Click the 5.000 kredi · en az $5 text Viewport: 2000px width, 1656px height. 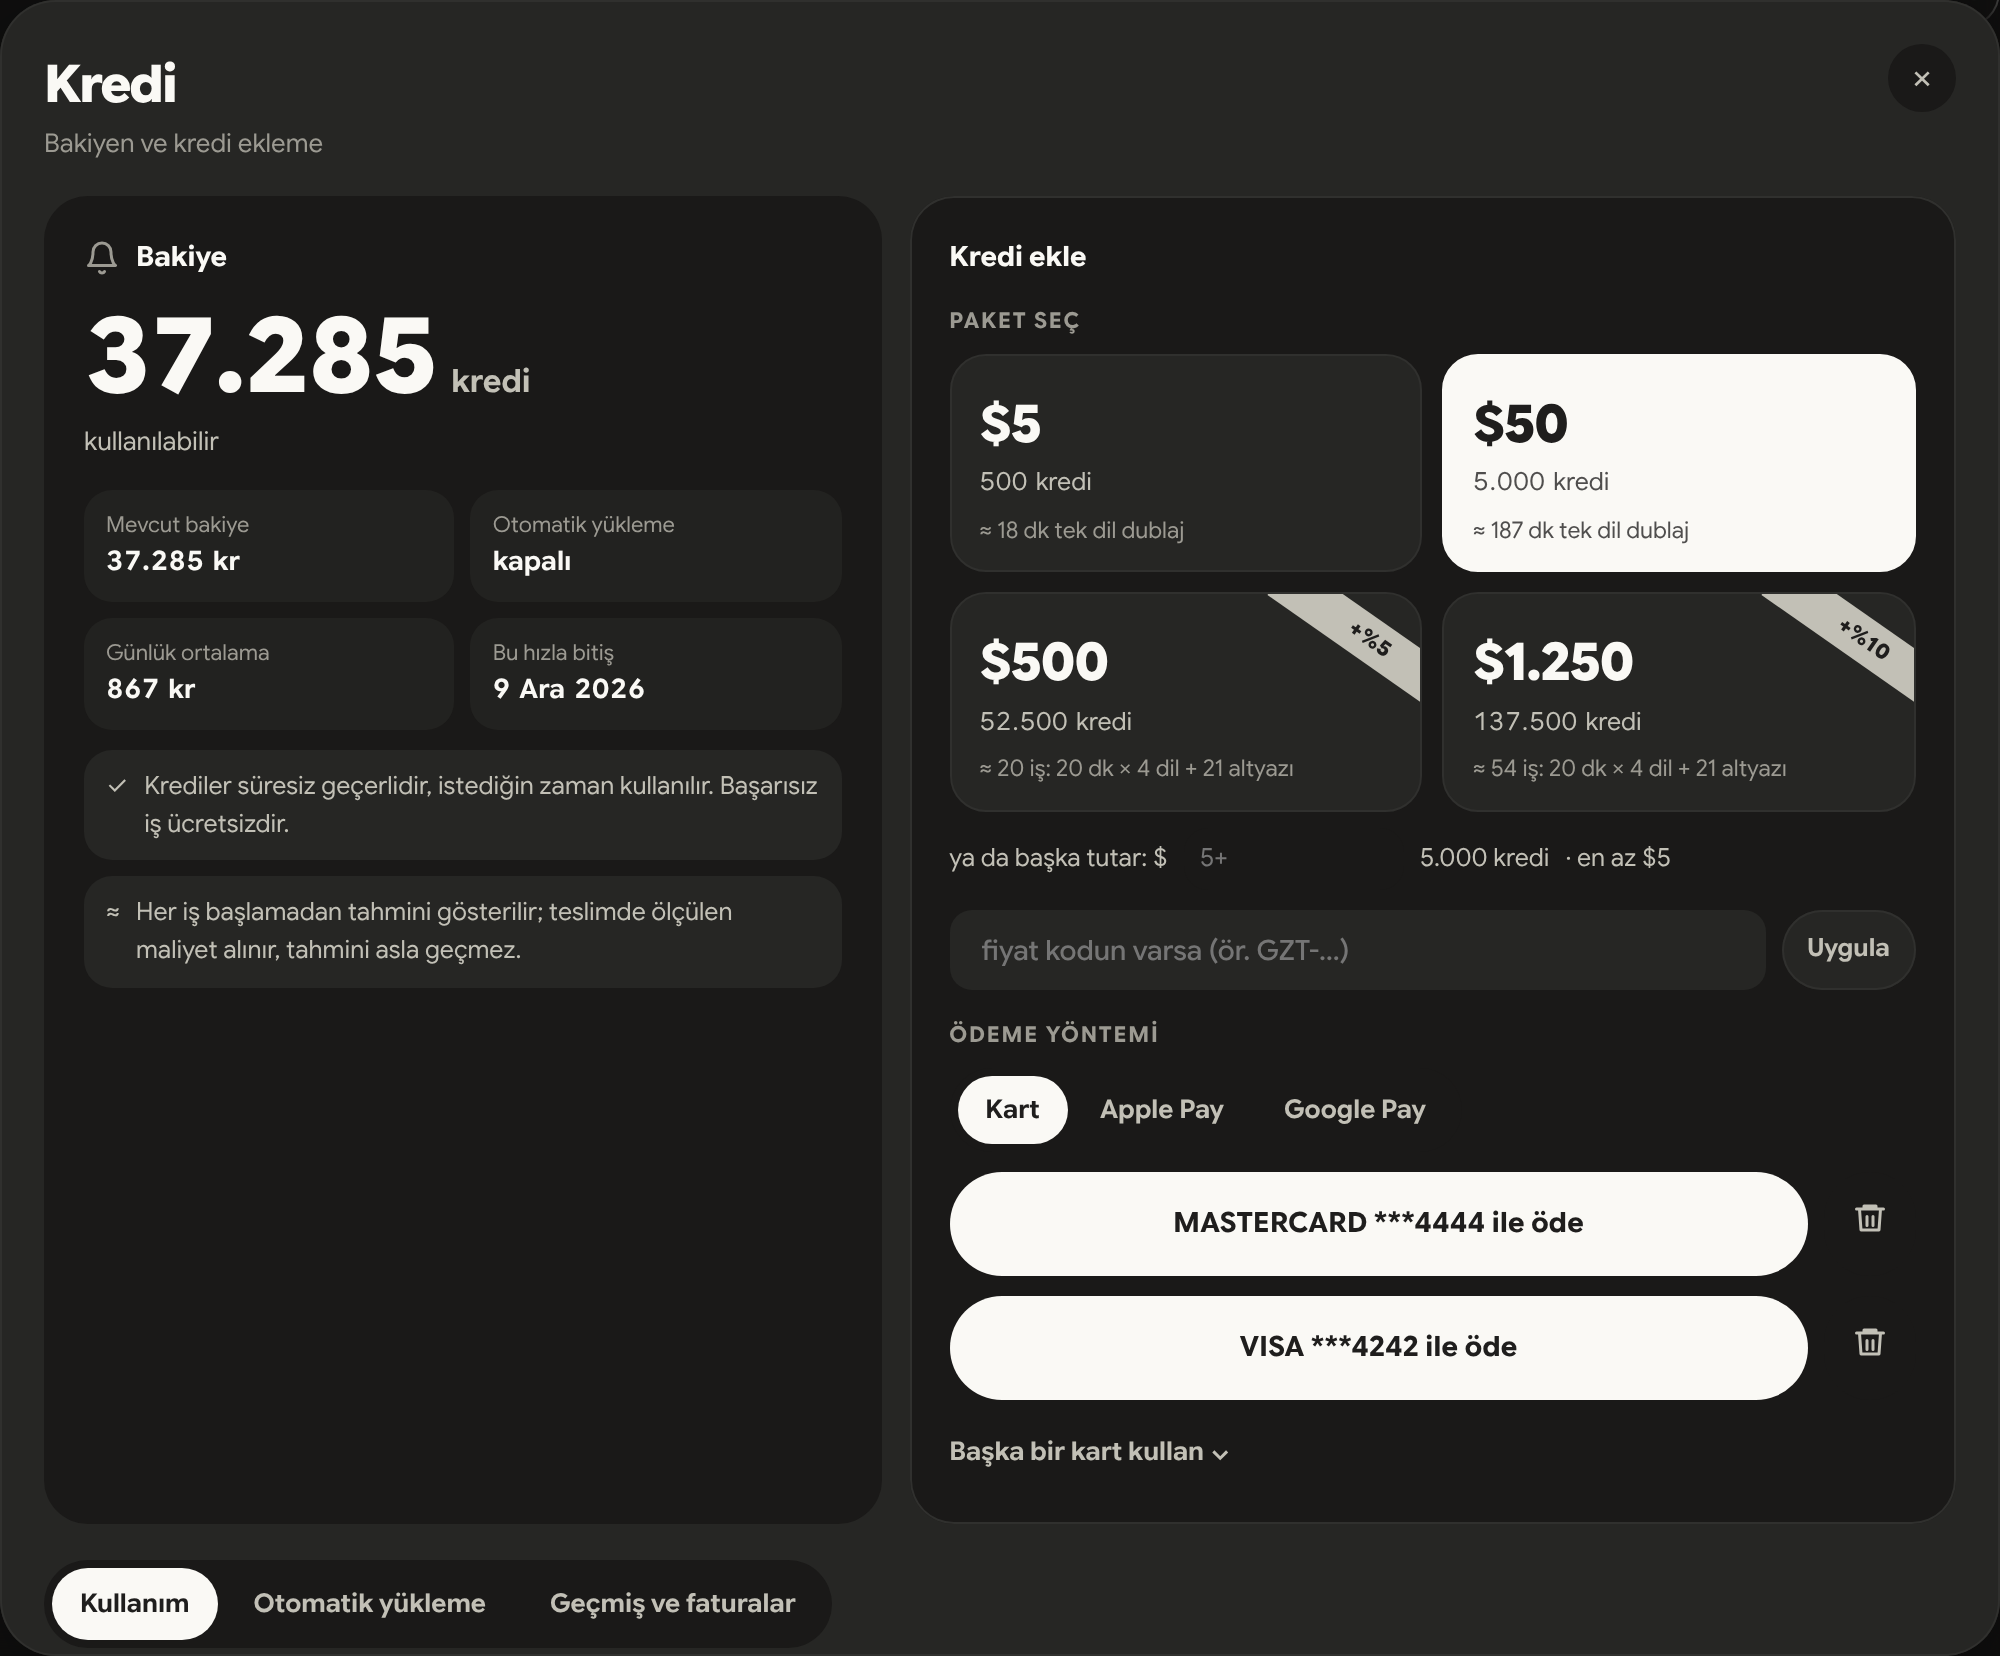click(1545, 857)
